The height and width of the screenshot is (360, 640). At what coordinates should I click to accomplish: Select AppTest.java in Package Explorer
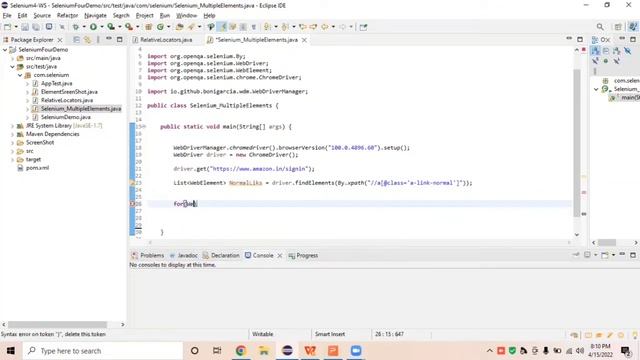point(56,83)
